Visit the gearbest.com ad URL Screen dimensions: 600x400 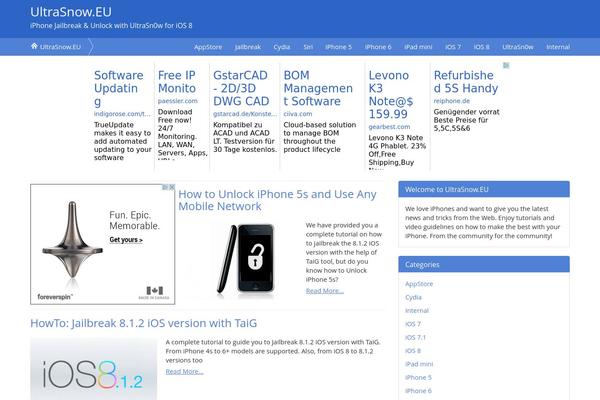(389, 127)
